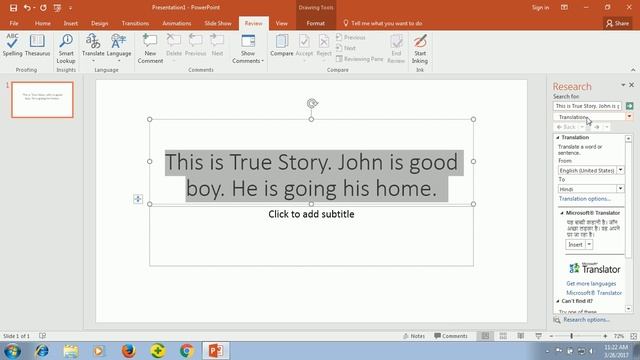Screen dimensions: 640x360
Task: Switch to the View tab
Action: point(281,23)
